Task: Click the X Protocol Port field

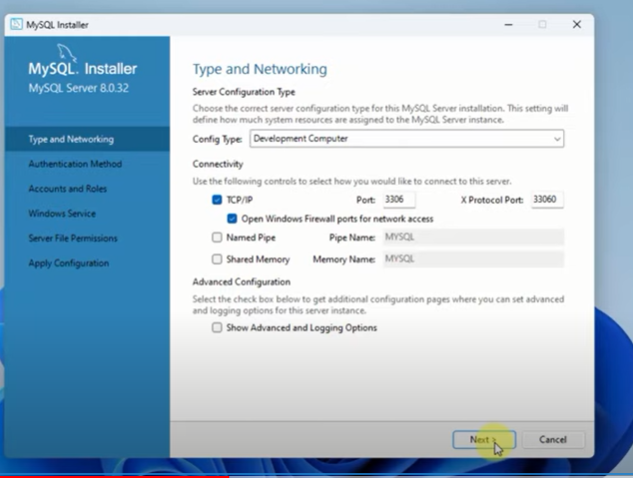Action: point(547,199)
